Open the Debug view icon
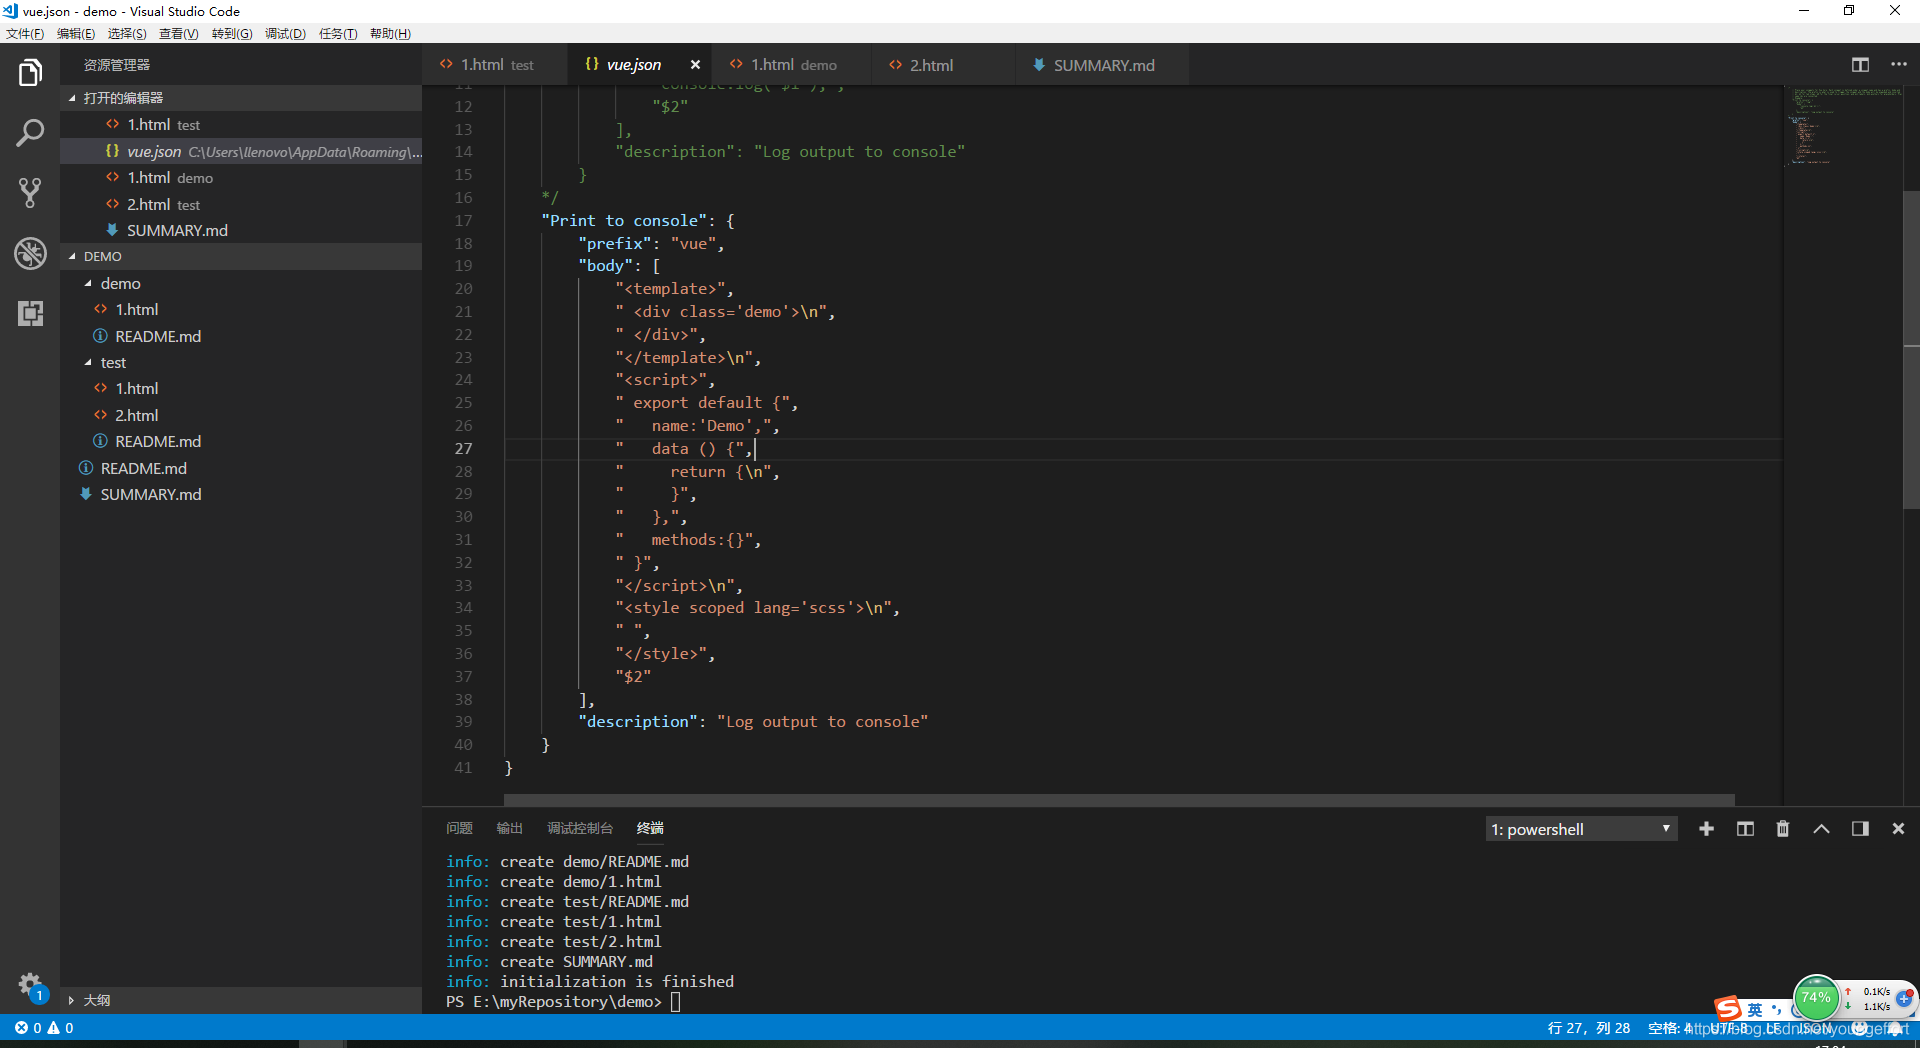The image size is (1920, 1048). (30, 253)
